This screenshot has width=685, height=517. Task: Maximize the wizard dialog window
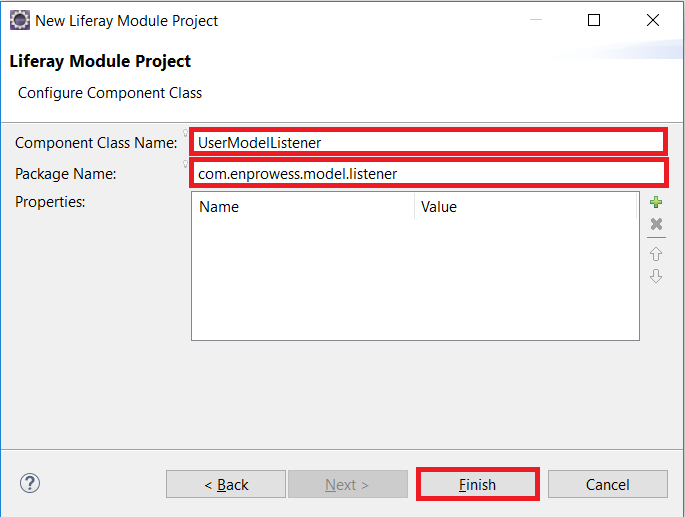594,20
